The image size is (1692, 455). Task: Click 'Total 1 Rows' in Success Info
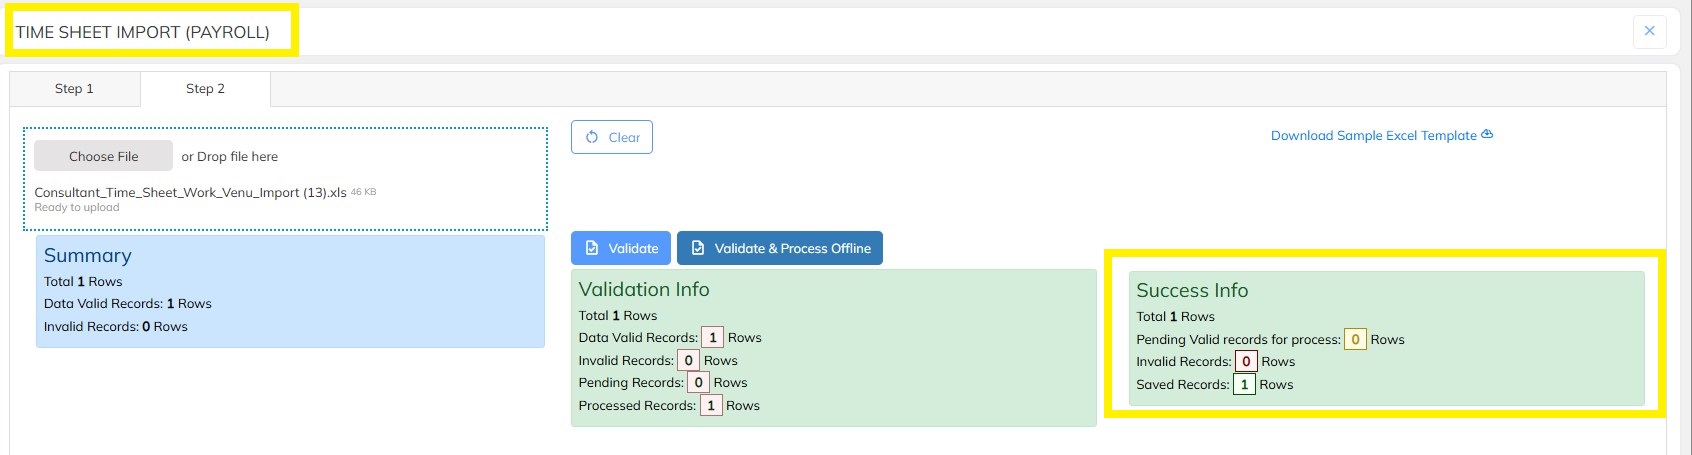1175,317
